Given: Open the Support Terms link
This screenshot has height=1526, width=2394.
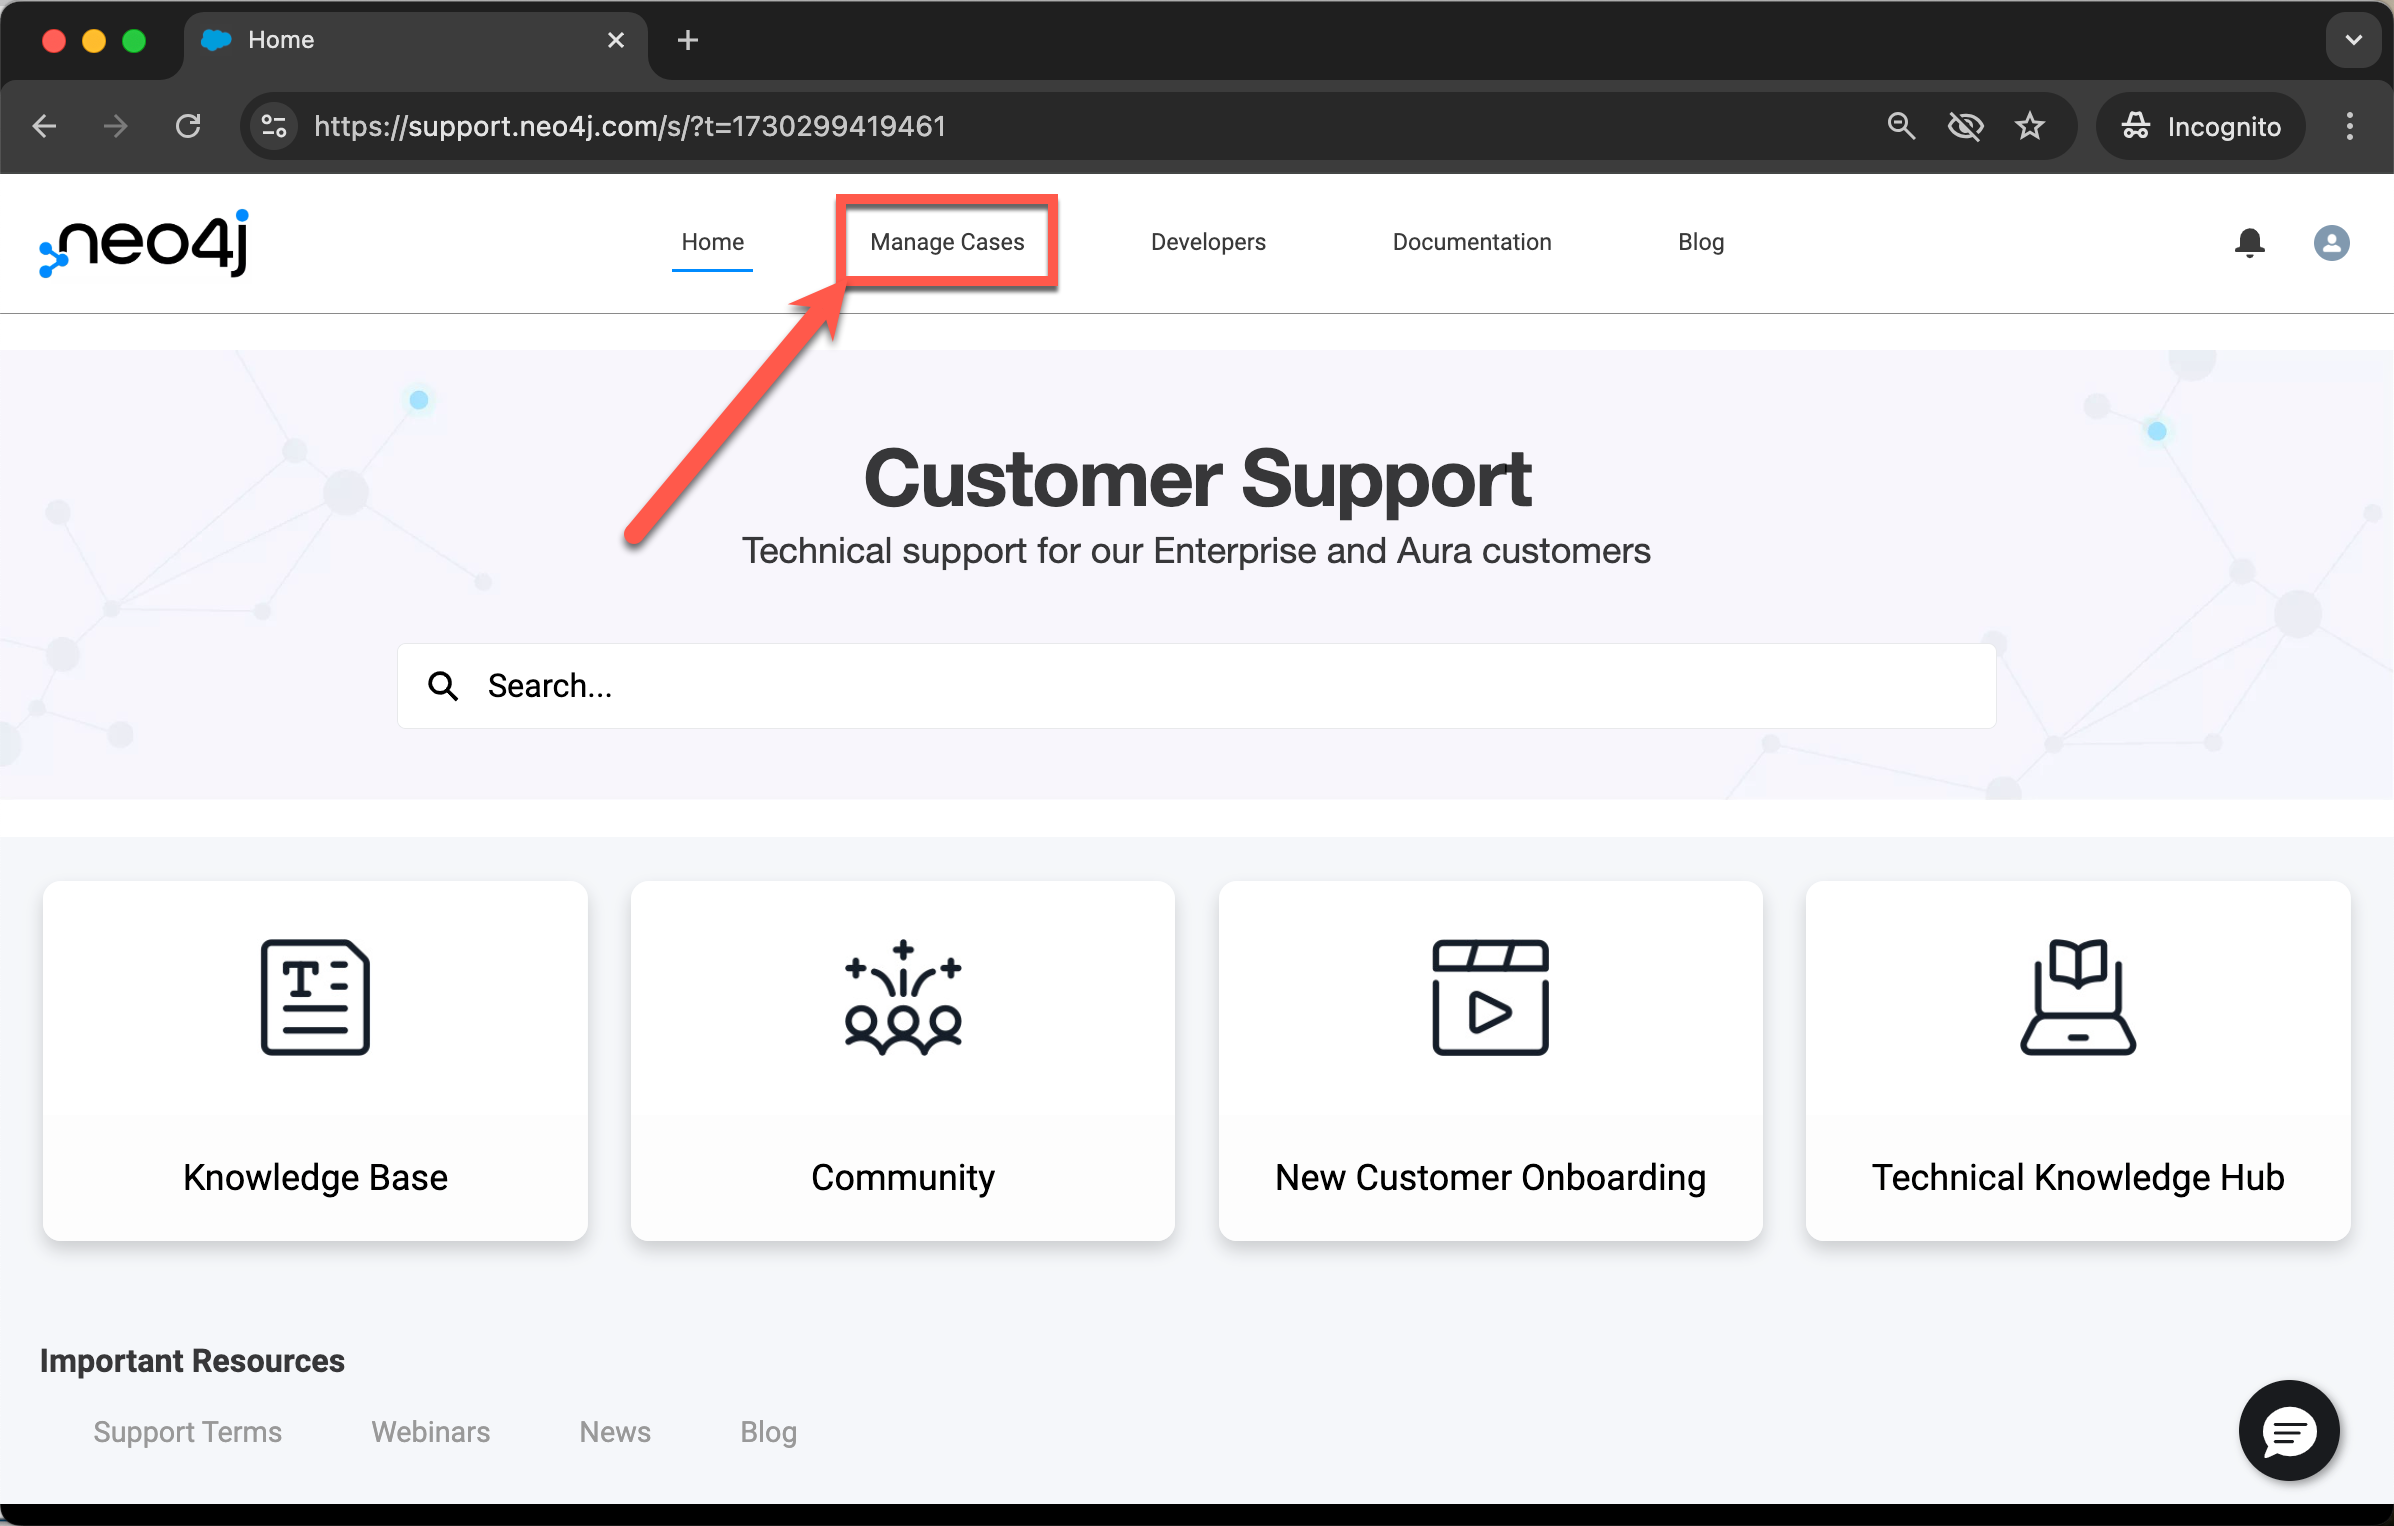Looking at the screenshot, I should click(x=187, y=1432).
